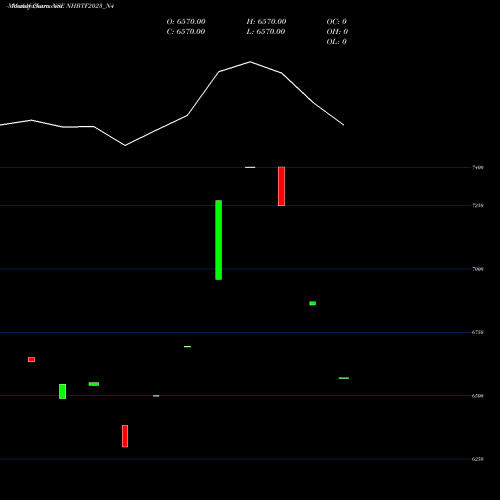This screenshot has height=500, width=500.
Task: Click the "OL: 0" readout
Action: coord(337,42)
